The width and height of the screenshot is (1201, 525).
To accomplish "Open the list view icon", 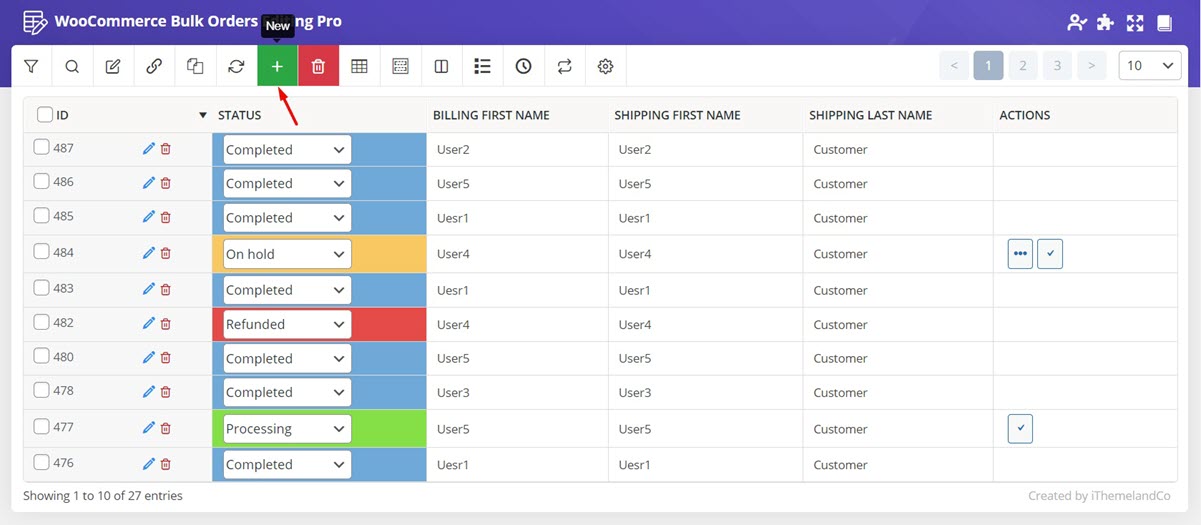I will (x=482, y=66).
